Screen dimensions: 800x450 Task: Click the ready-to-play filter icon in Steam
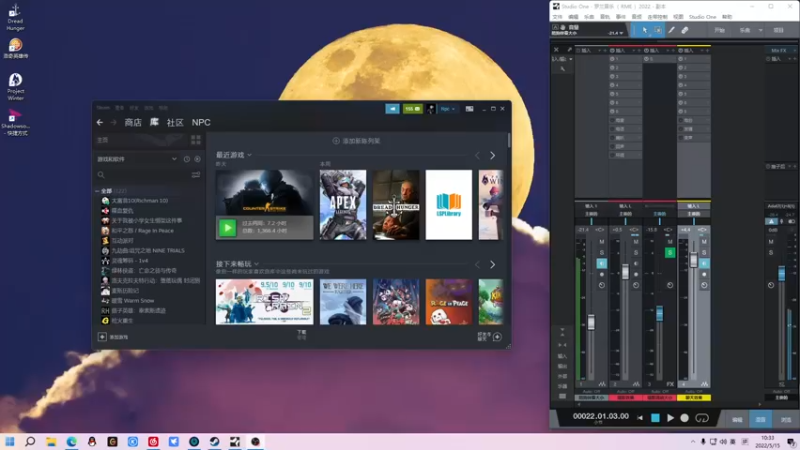(x=197, y=159)
